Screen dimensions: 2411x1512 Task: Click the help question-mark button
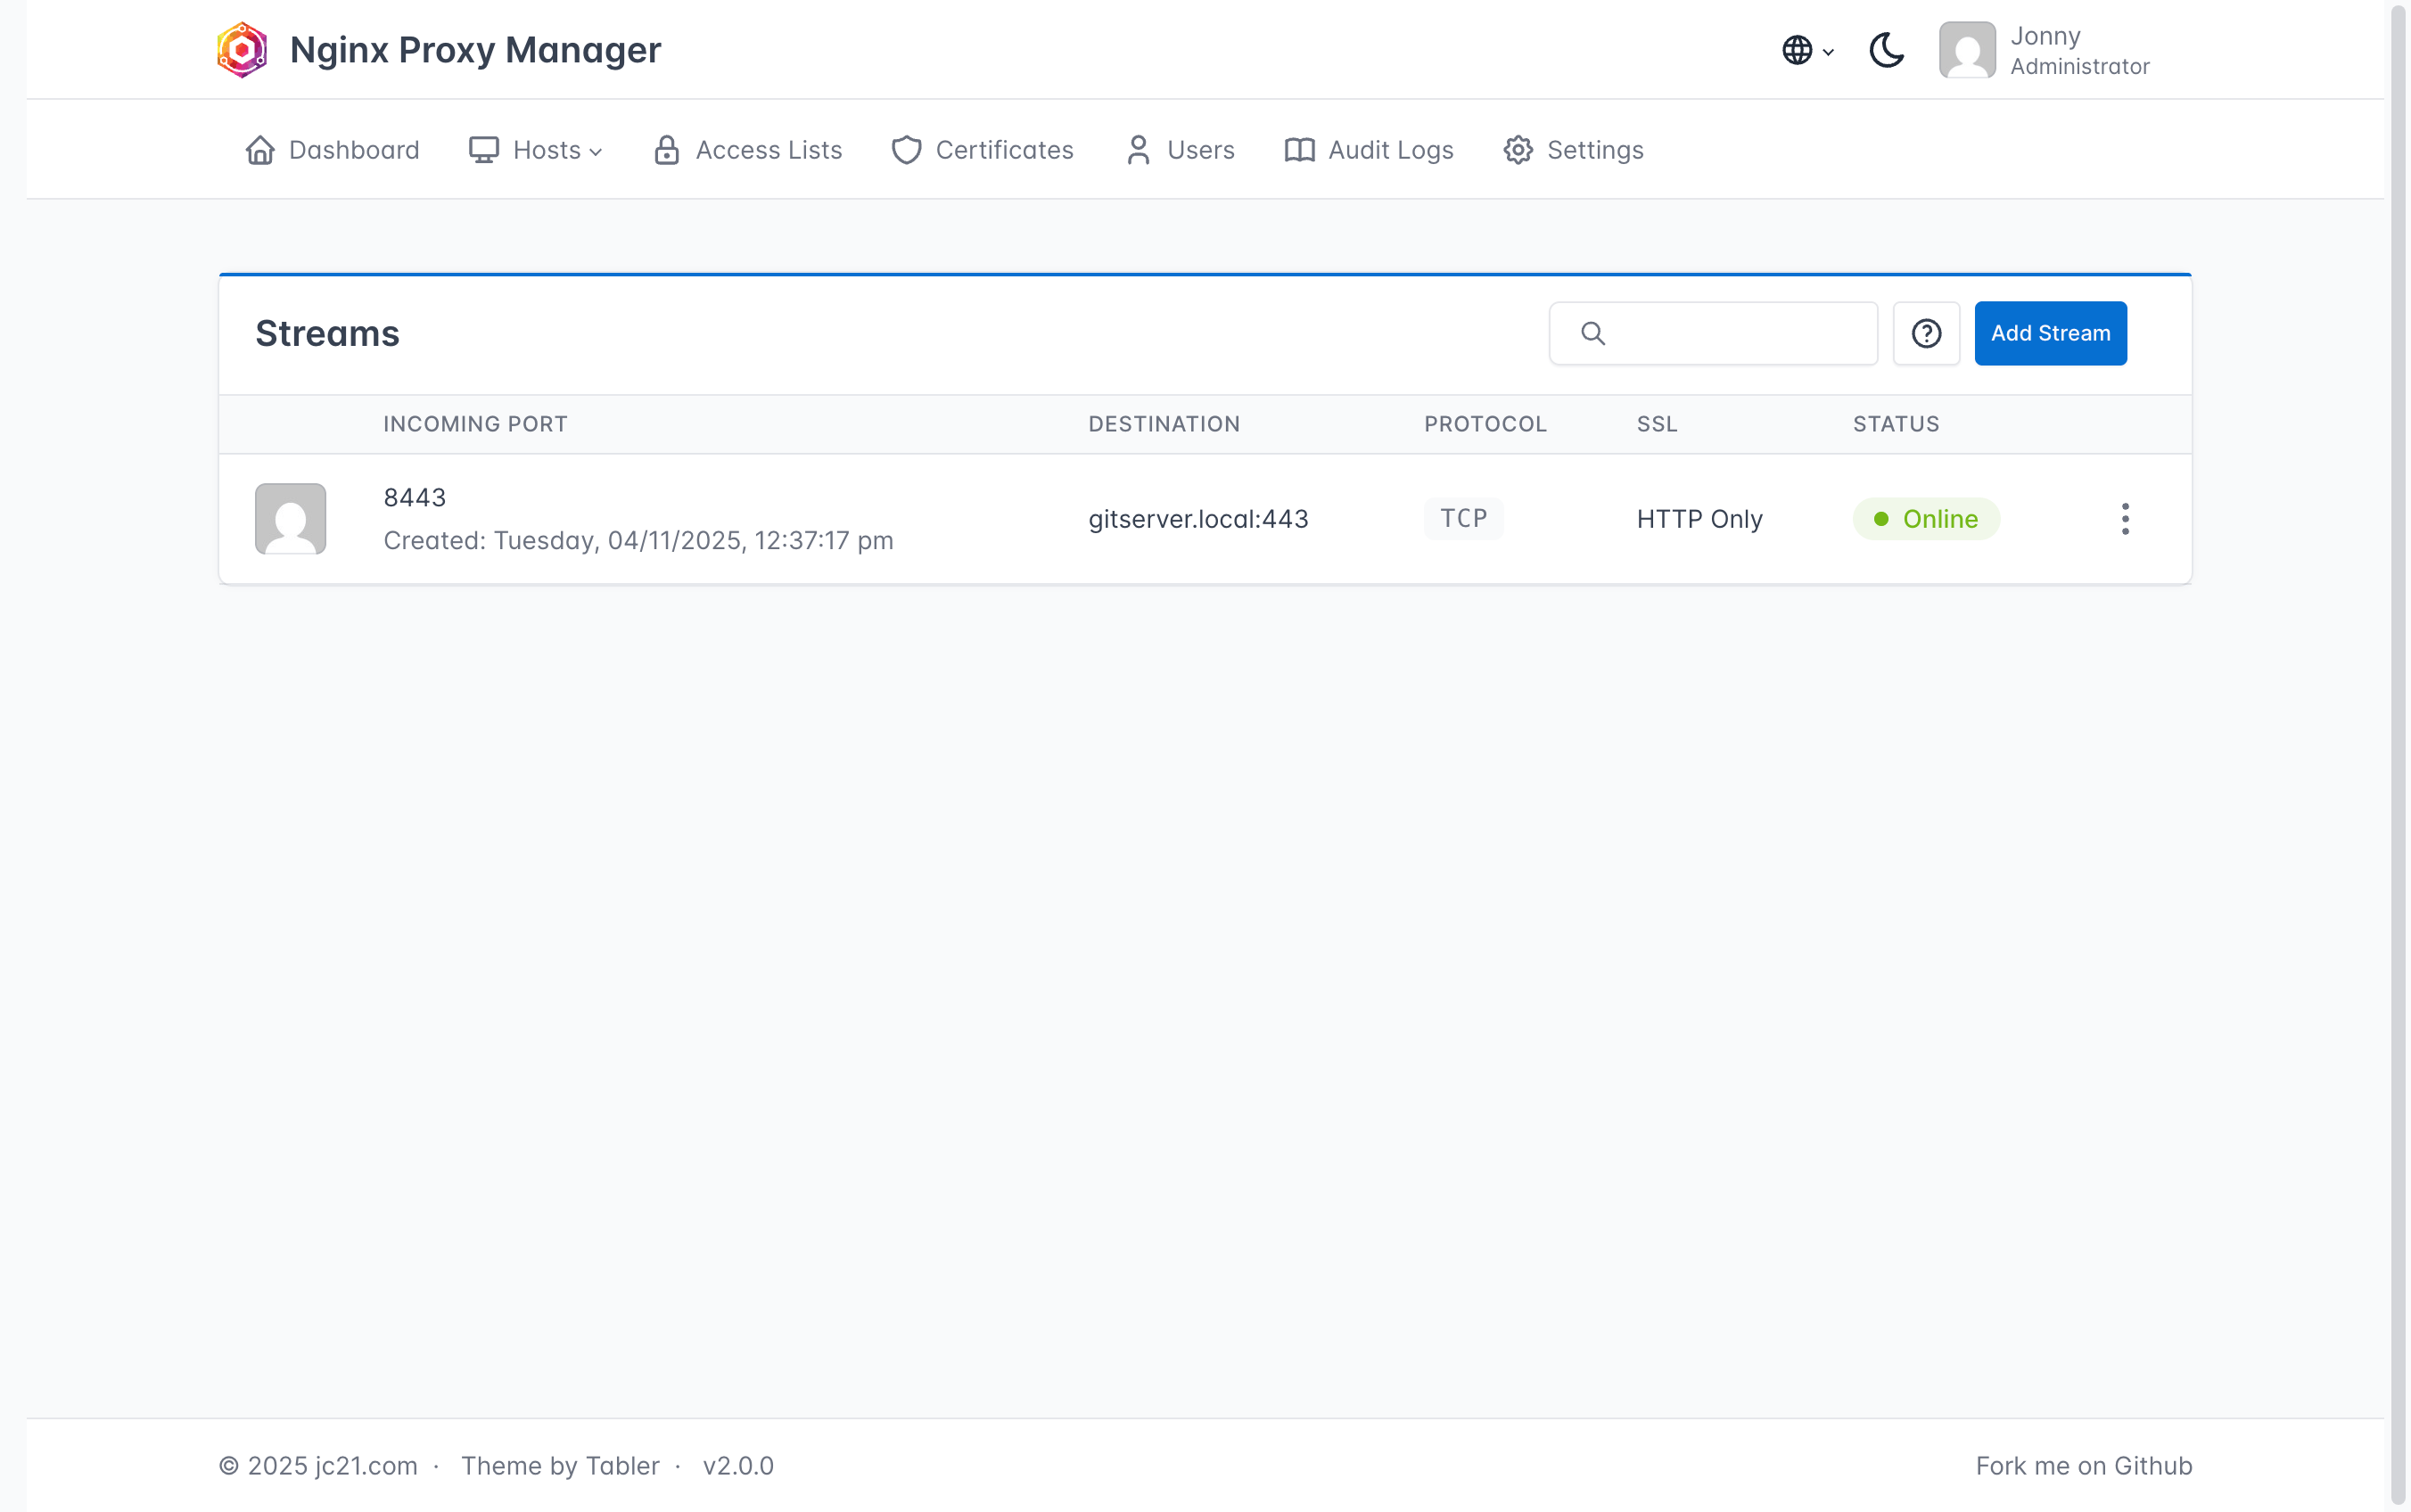[x=1926, y=333]
